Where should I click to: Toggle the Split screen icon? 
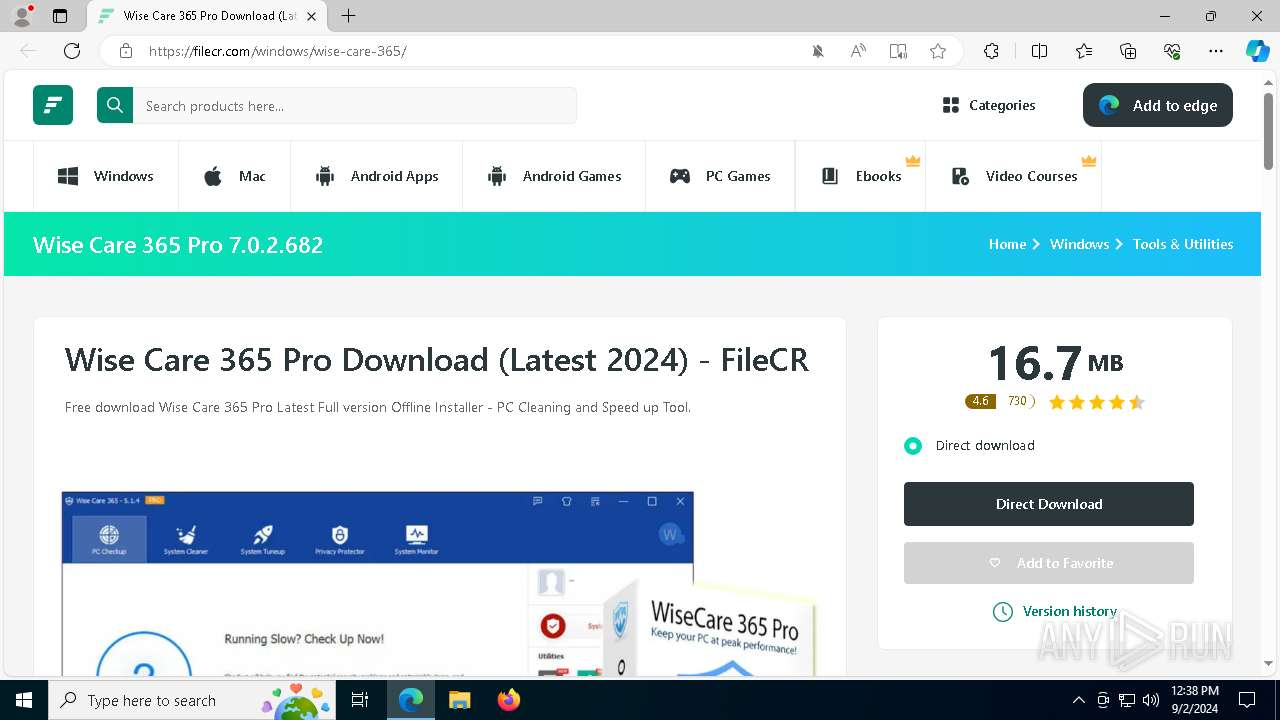pyautogui.click(x=1039, y=51)
